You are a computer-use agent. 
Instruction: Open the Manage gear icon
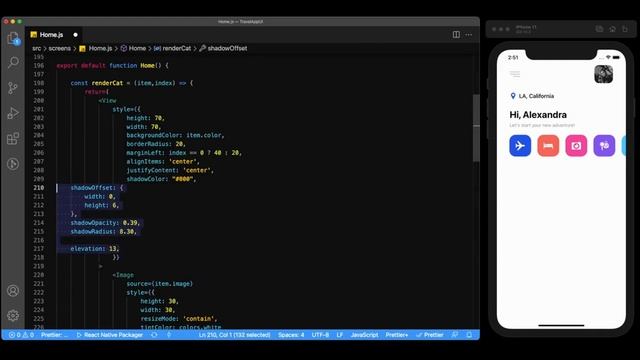(x=13, y=316)
